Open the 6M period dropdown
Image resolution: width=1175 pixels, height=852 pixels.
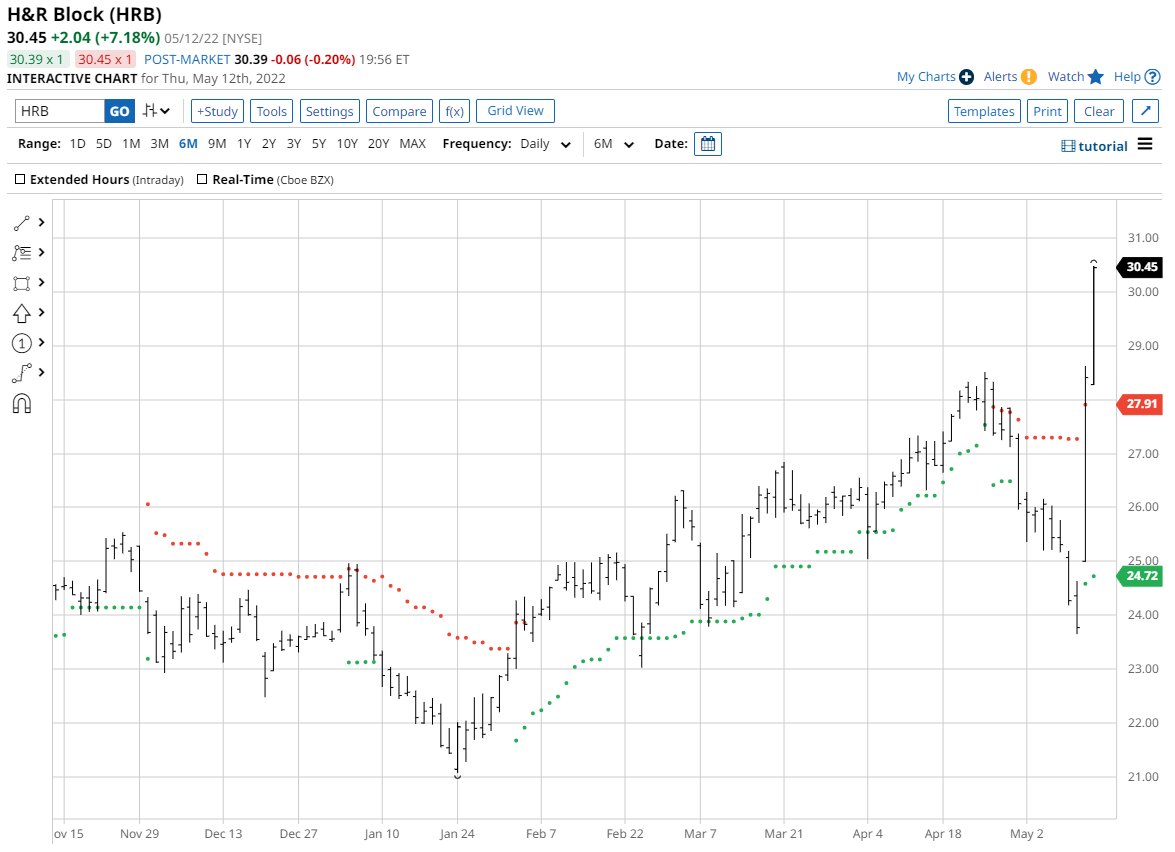tap(614, 144)
